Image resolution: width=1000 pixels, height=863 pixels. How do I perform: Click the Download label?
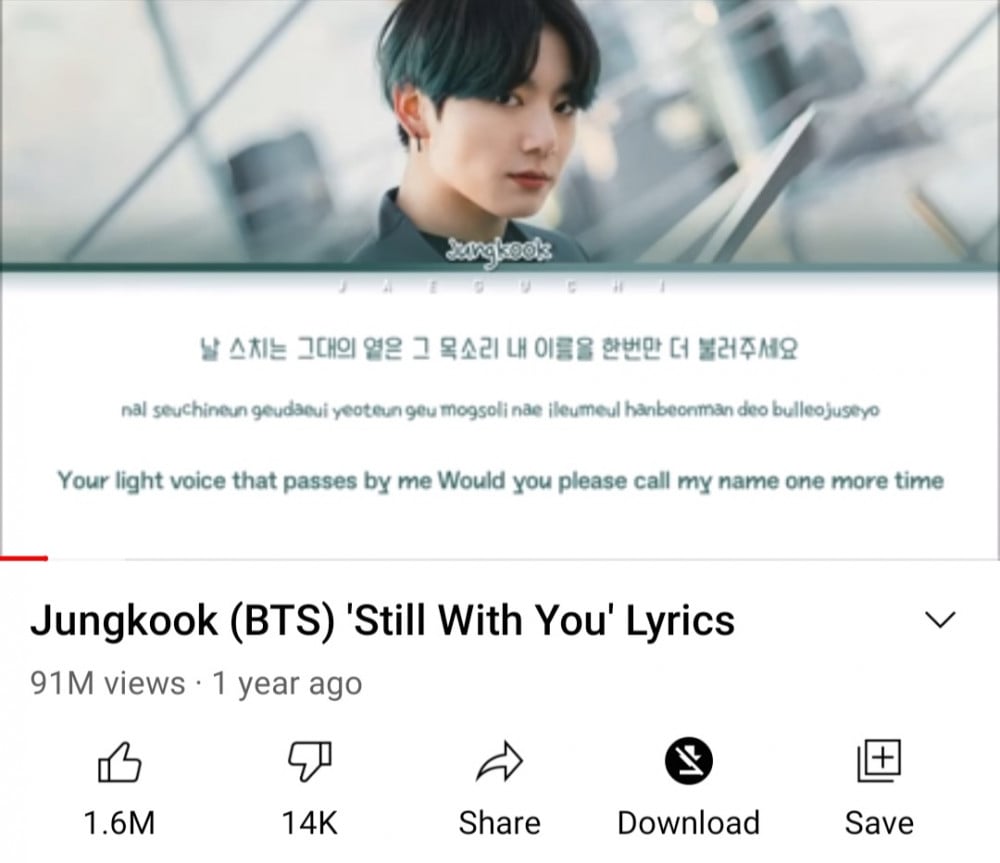point(689,823)
